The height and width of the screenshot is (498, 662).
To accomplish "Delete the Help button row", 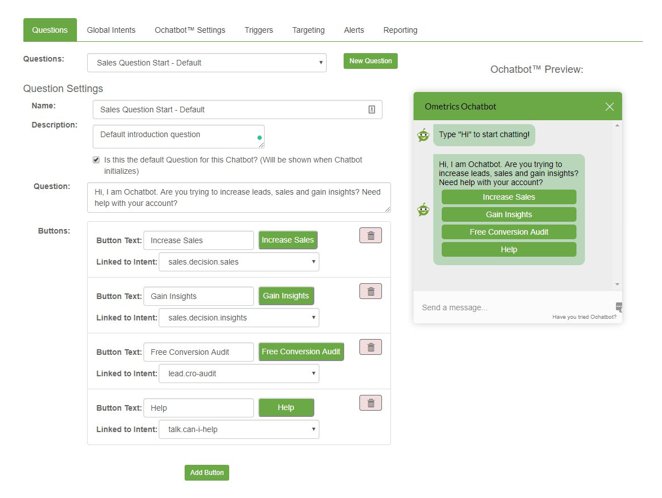I will coord(370,403).
